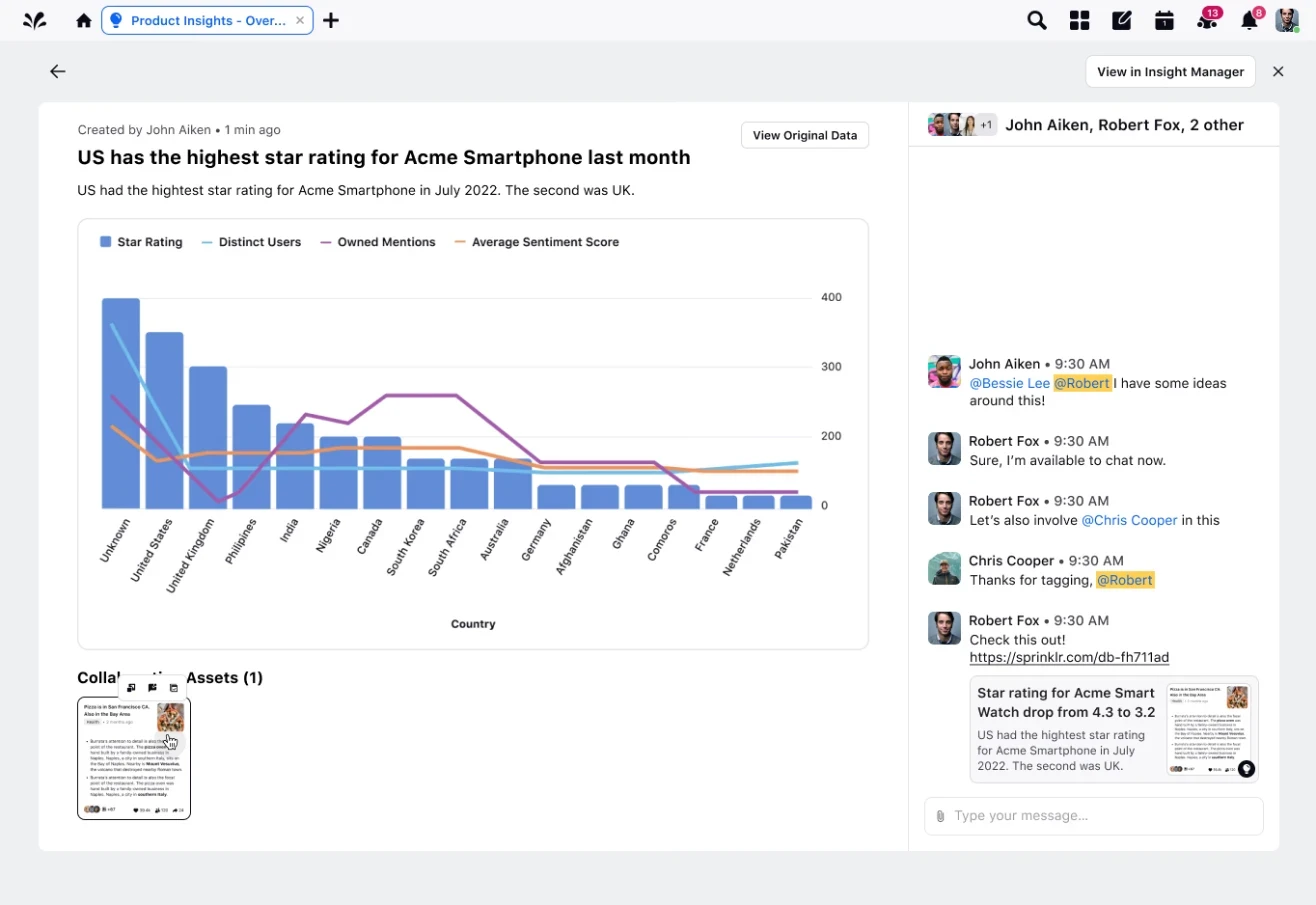Click the @Bessie Lee mention

pyautogui.click(x=1010, y=383)
